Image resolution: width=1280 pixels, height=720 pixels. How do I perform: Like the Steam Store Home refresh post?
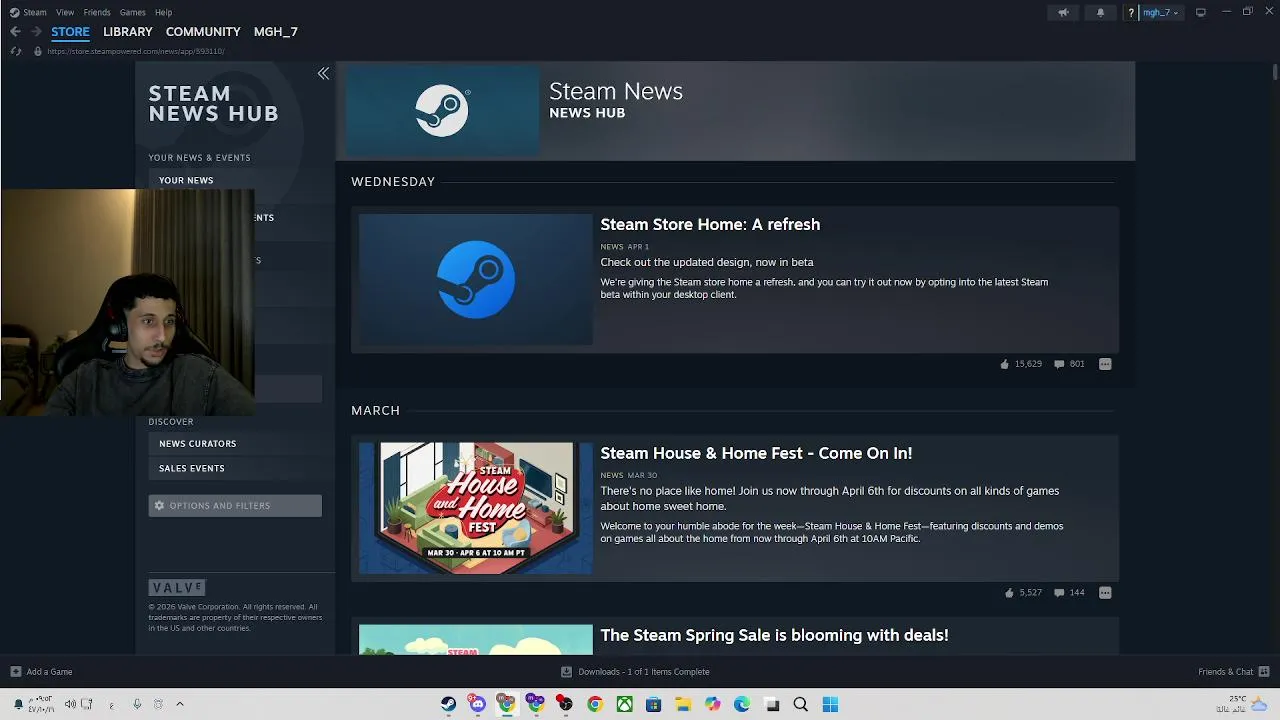(x=1004, y=364)
